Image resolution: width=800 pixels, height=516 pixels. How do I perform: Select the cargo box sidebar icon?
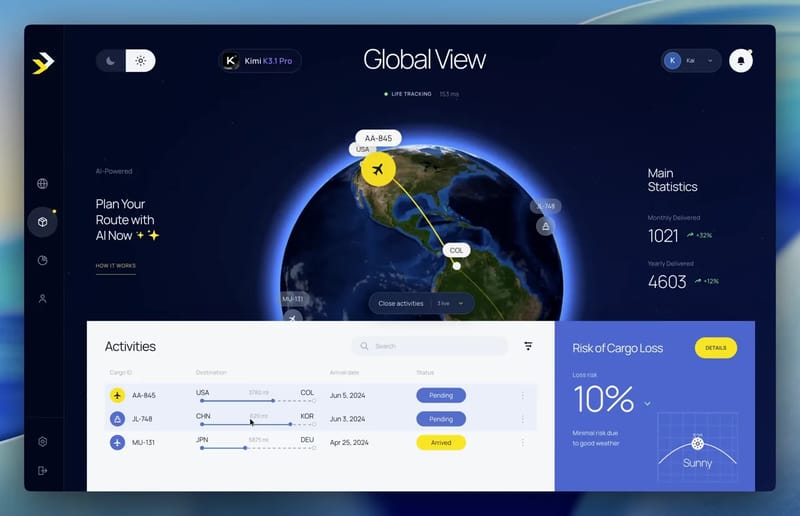(42, 222)
